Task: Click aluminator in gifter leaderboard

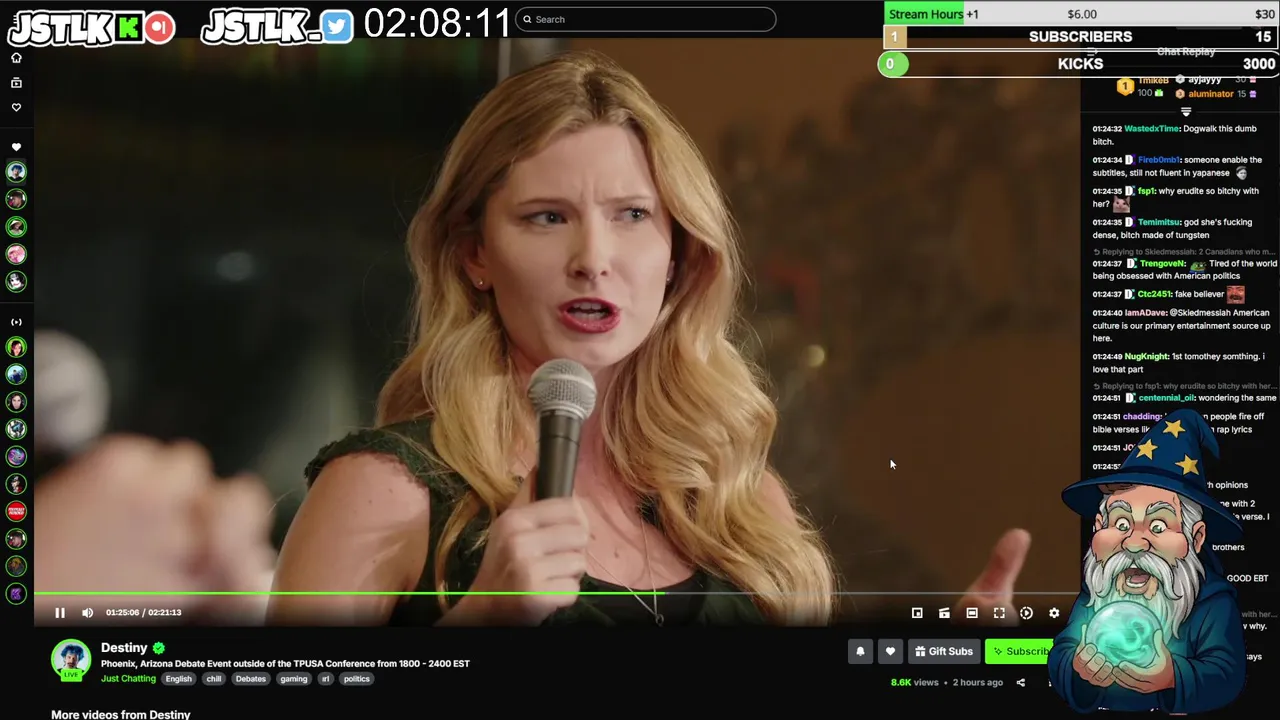Action: tap(1211, 94)
